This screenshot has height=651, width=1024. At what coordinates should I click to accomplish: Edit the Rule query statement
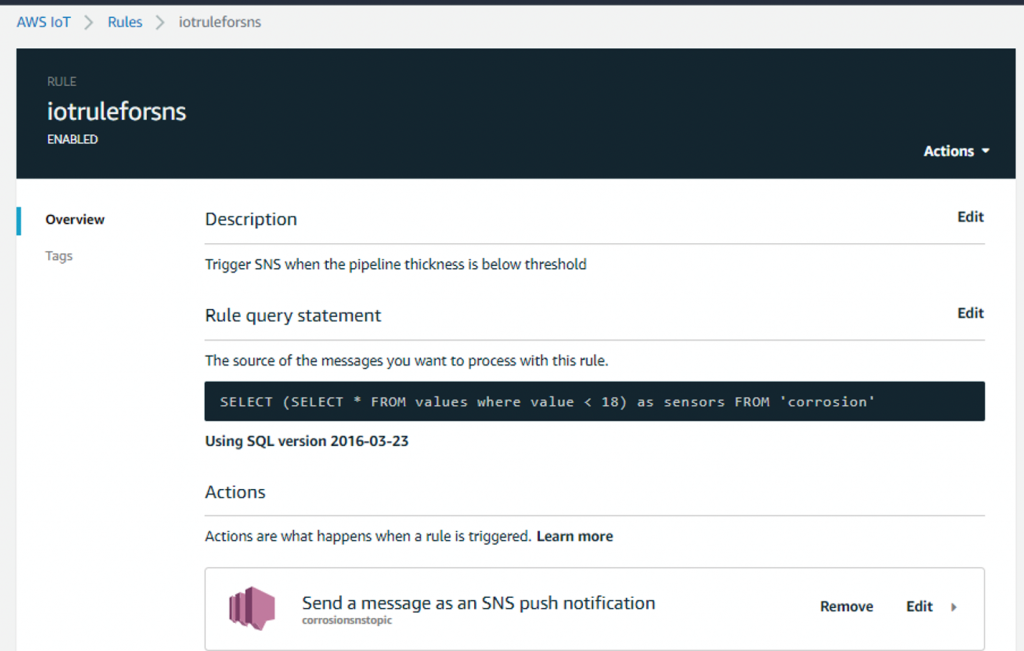point(970,313)
